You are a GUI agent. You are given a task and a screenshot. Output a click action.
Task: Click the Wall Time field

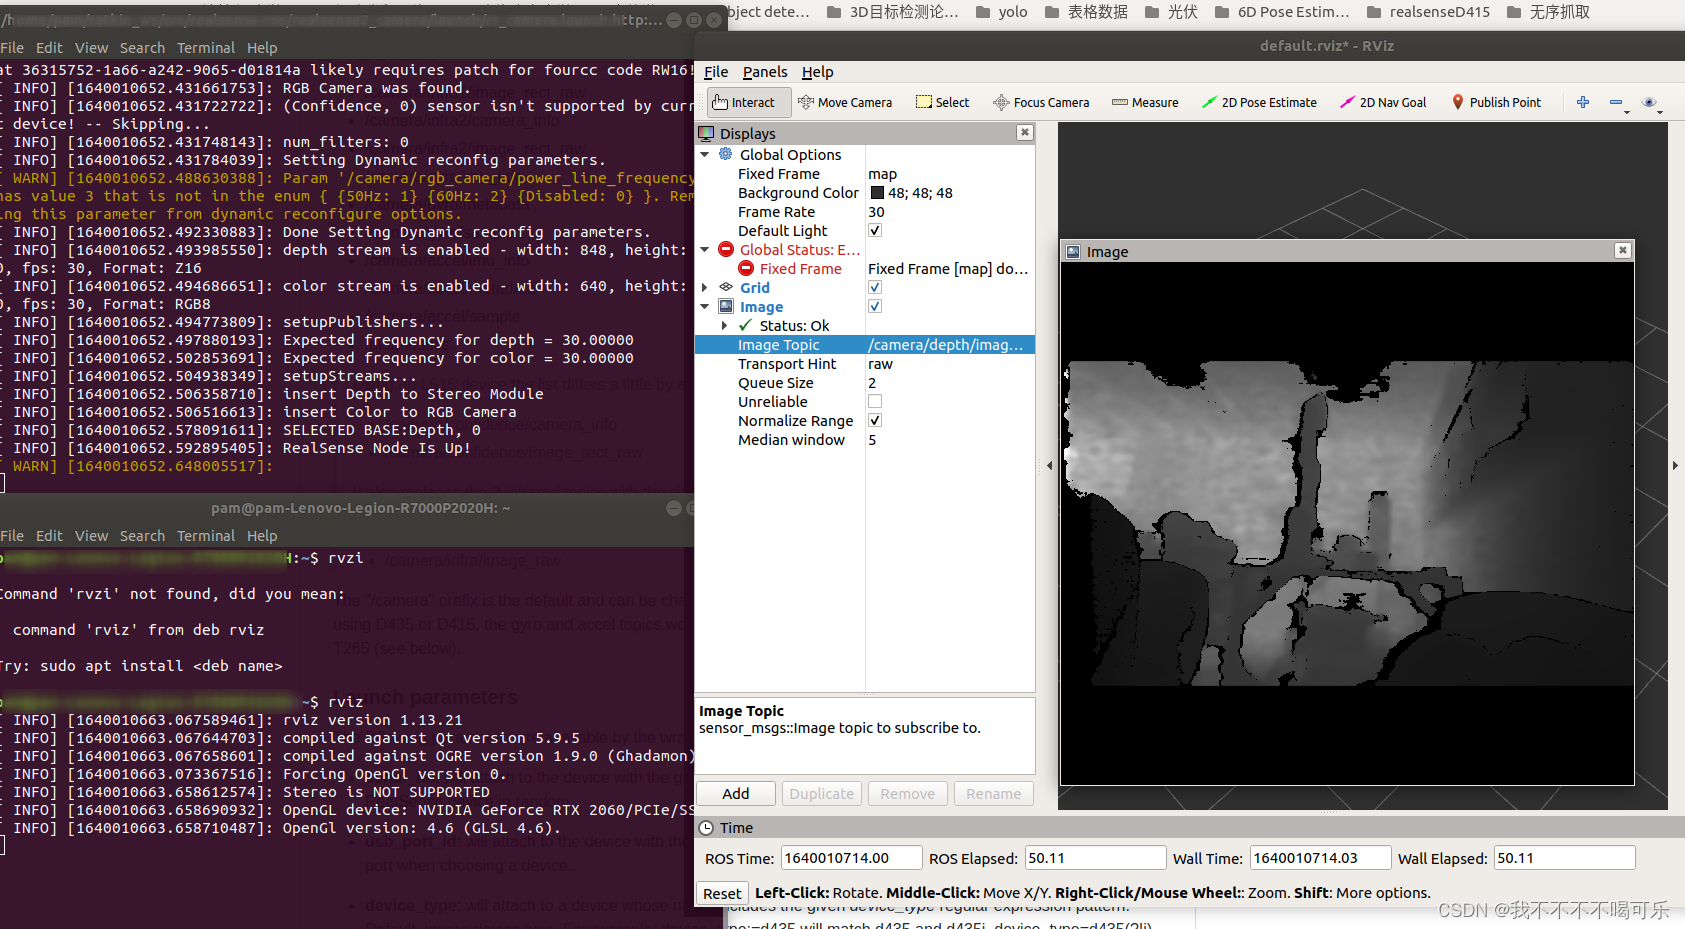click(1320, 858)
